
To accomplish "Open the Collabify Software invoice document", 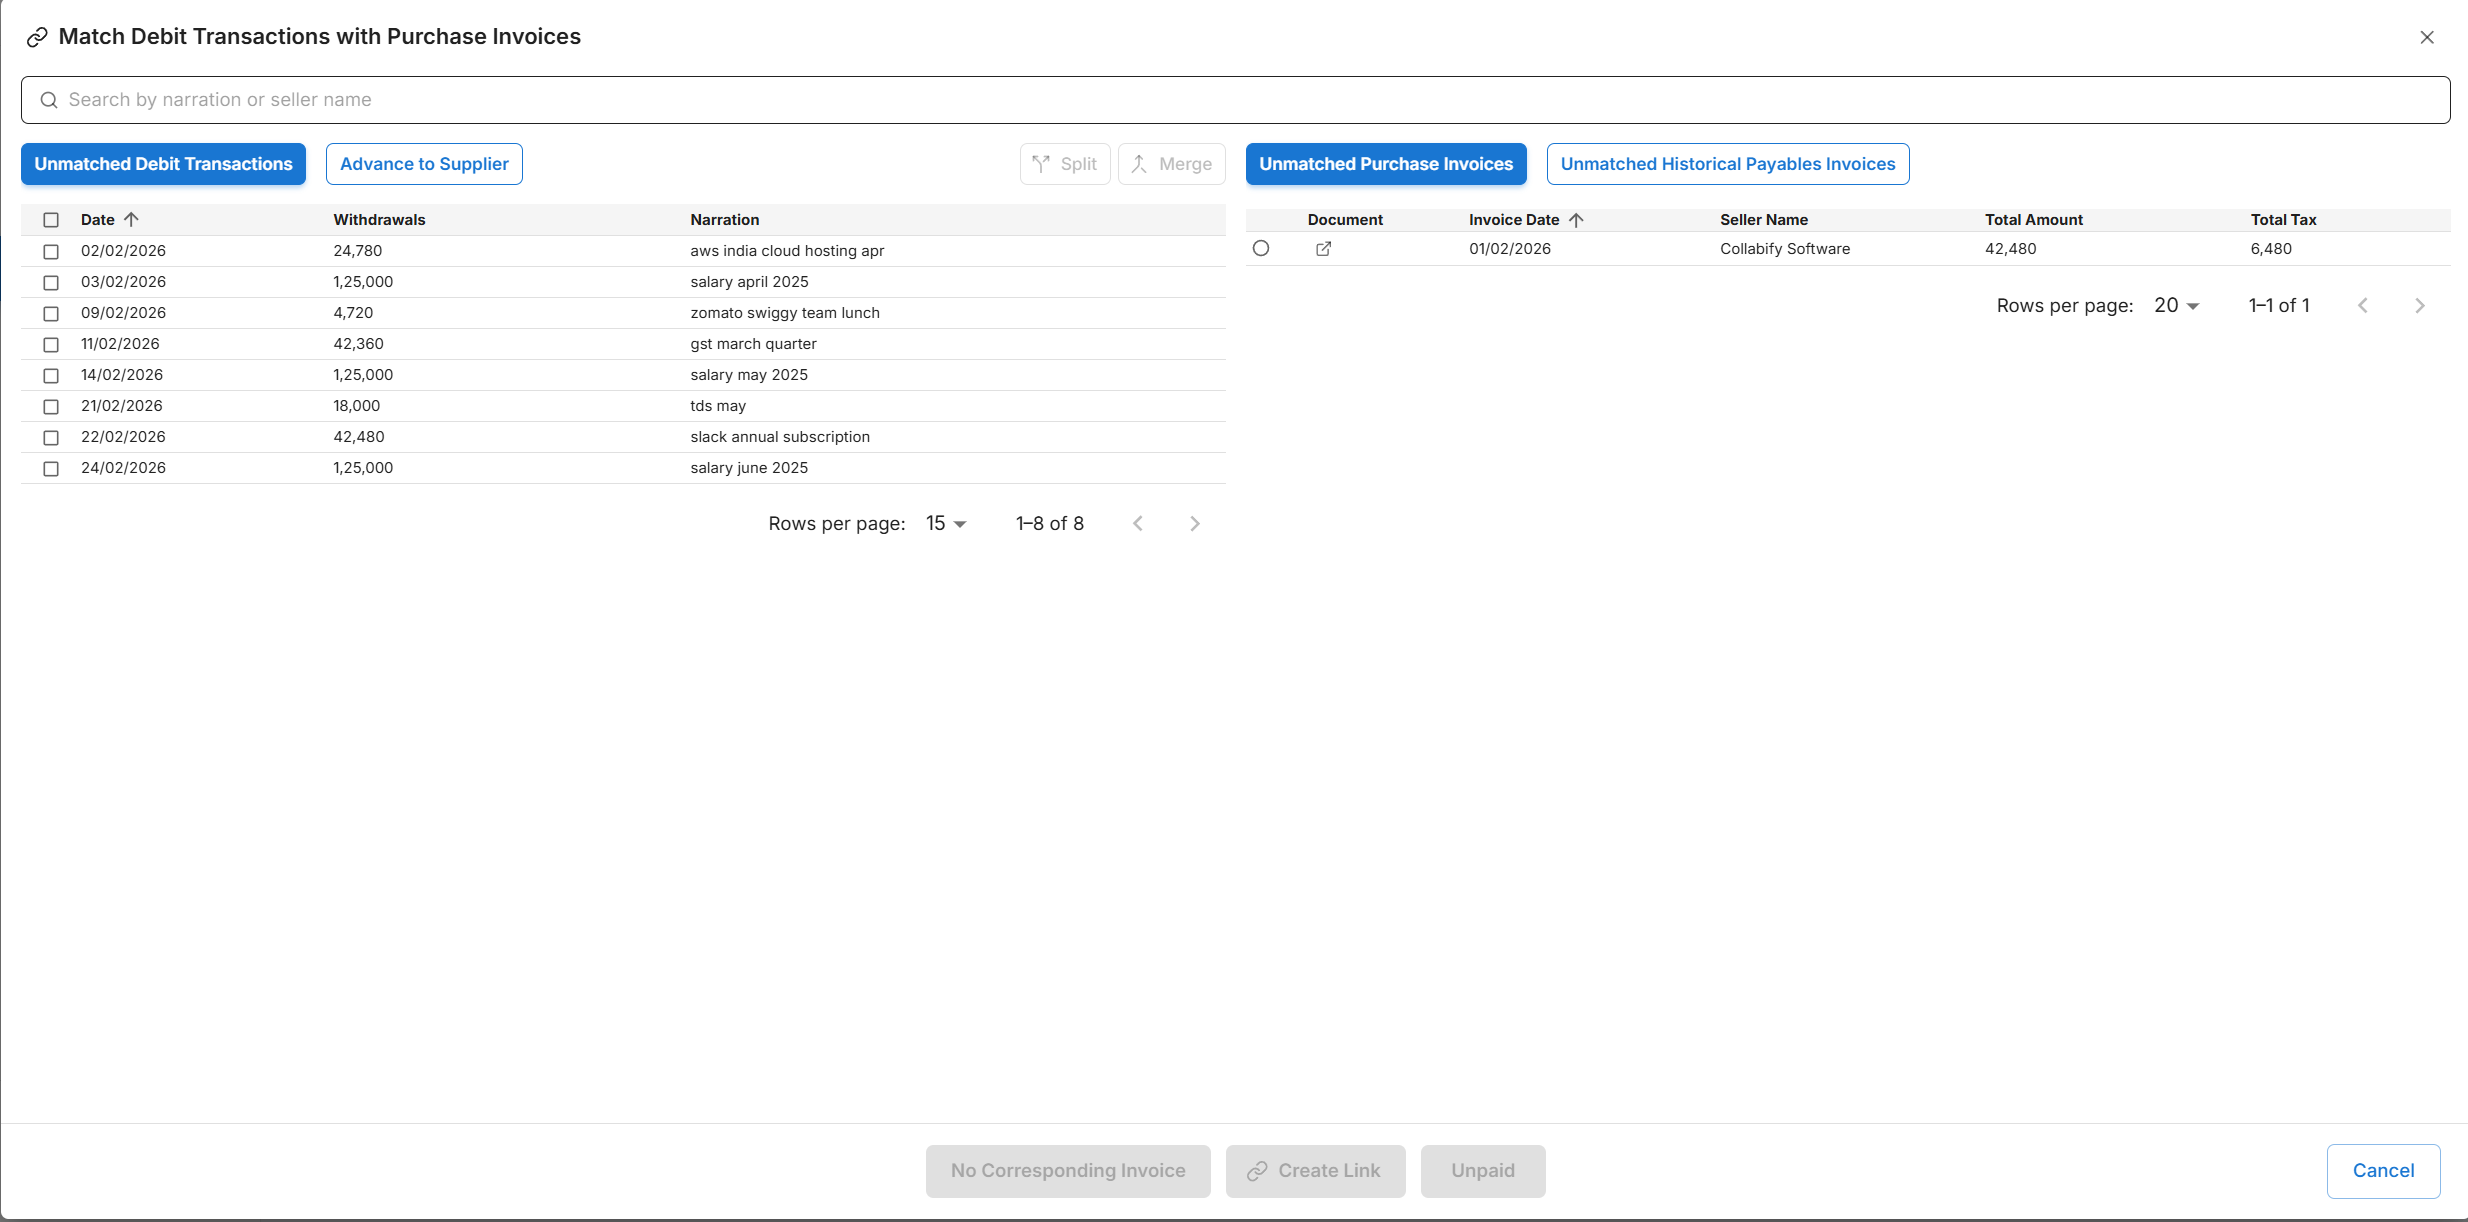I will point(1323,249).
